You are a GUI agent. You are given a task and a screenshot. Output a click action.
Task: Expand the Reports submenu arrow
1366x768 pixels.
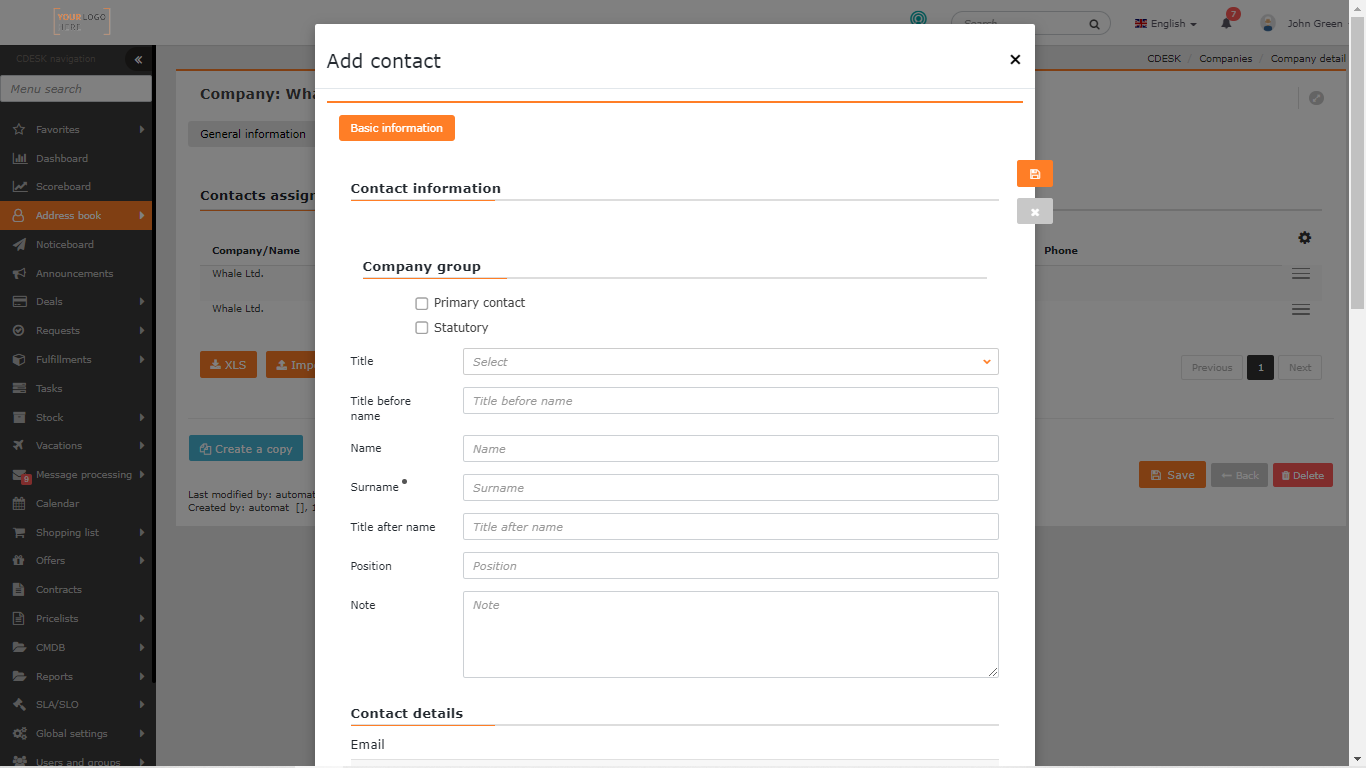142,677
